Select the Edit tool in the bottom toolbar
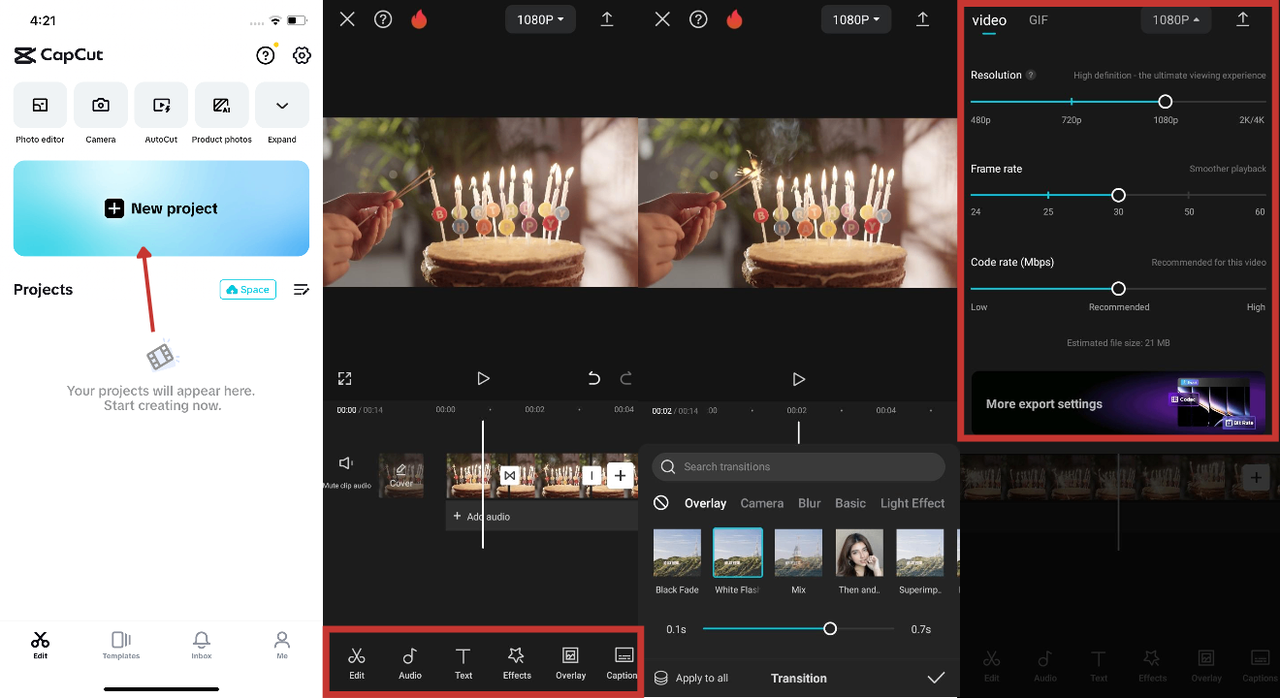 click(357, 662)
